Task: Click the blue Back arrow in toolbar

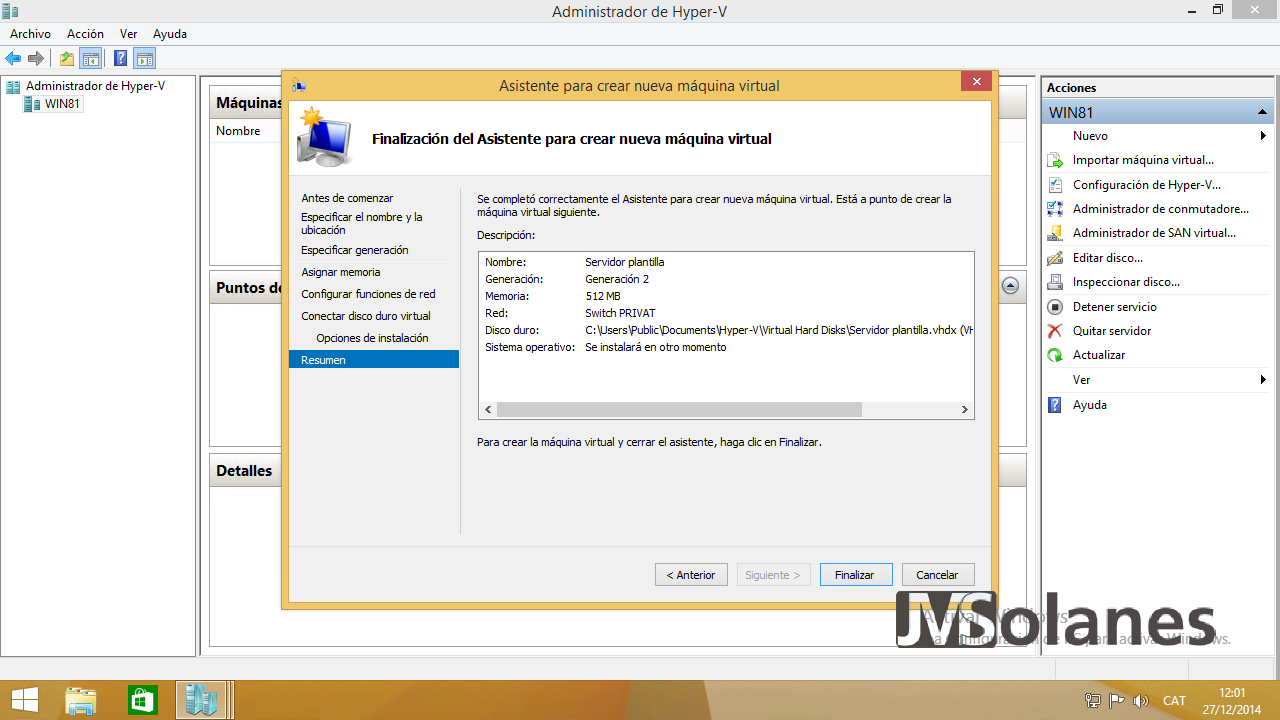Action: tap(13, 58)
